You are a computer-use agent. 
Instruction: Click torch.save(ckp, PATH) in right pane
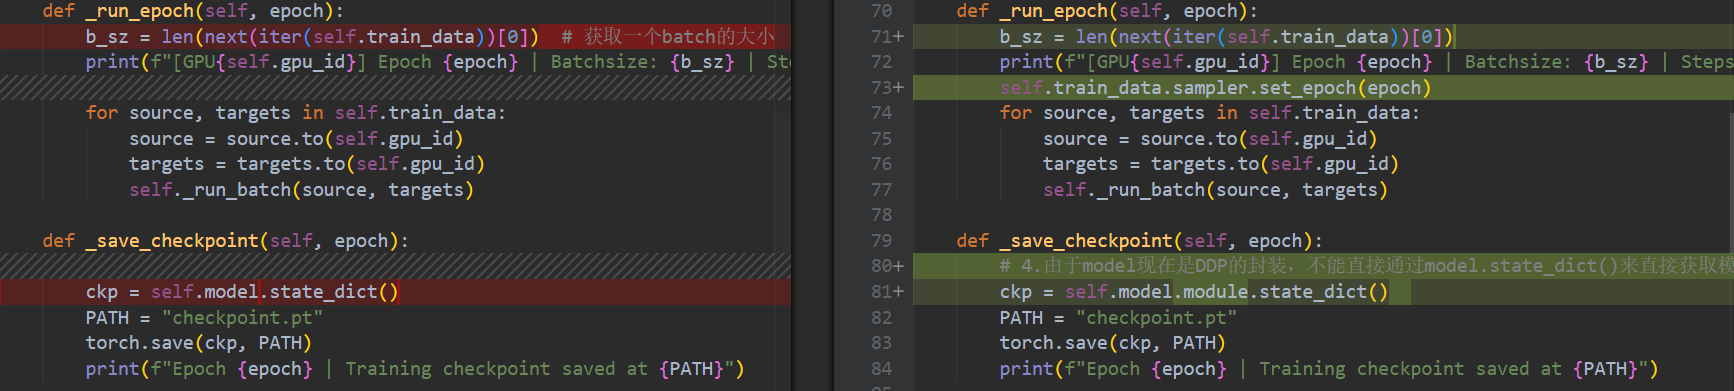click(x=1113, y=343)
